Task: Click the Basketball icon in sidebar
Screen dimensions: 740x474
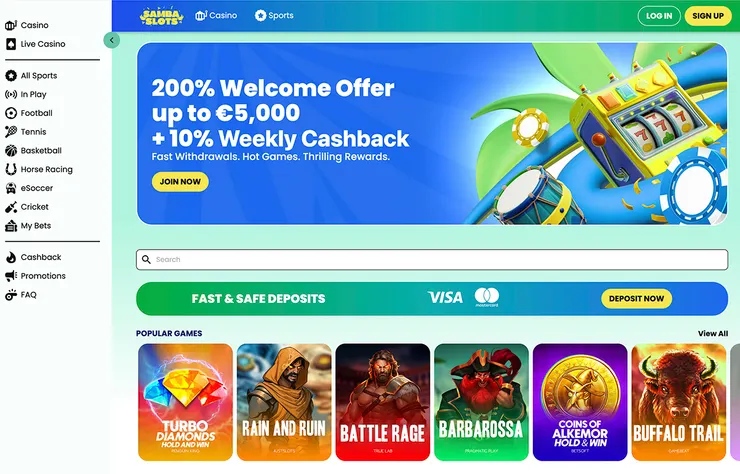Action: click(11, 151)
